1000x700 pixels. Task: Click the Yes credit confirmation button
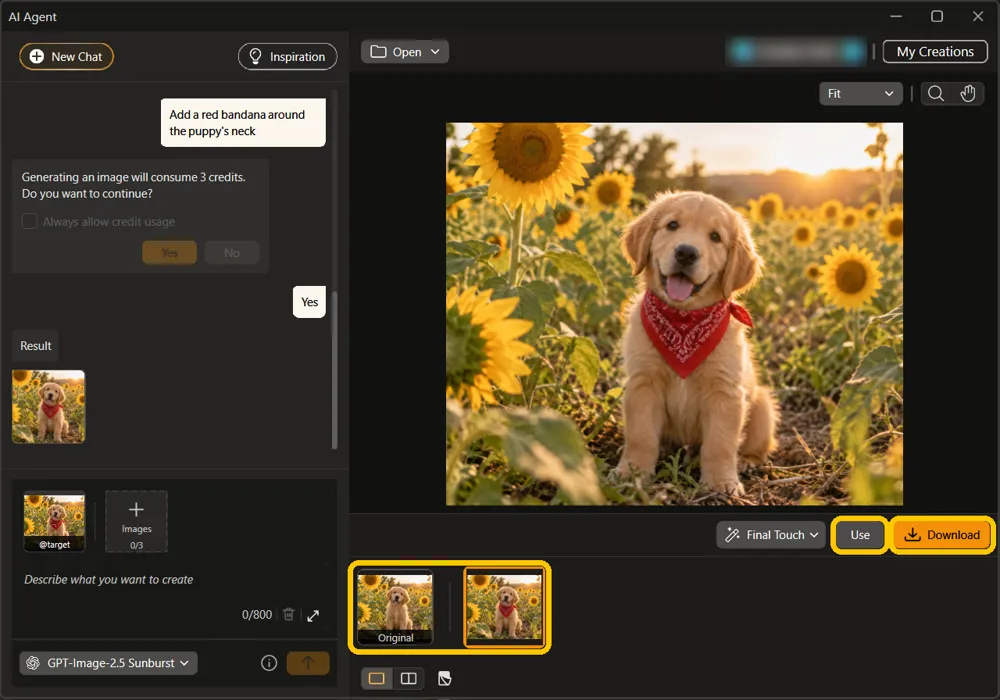tap(170, 252)
